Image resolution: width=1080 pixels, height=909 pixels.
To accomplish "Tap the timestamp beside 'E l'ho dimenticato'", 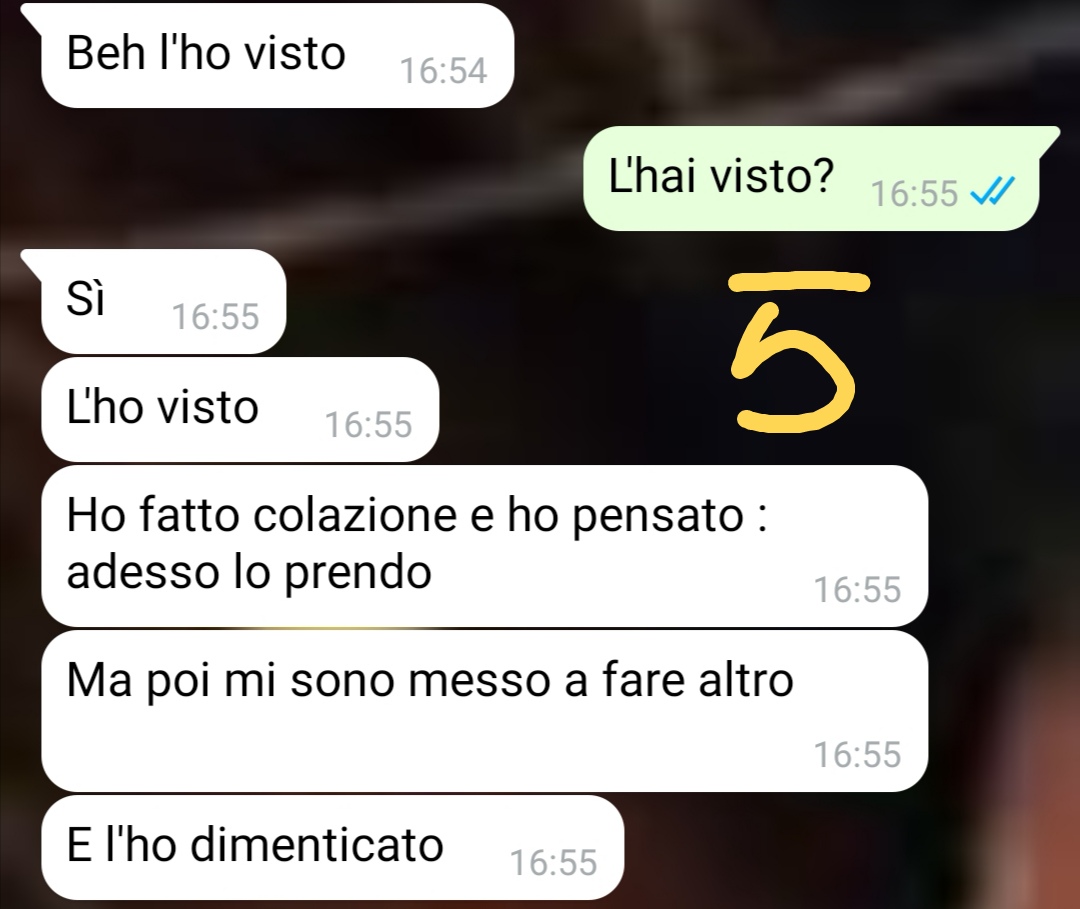I will [x=553, y=862].
